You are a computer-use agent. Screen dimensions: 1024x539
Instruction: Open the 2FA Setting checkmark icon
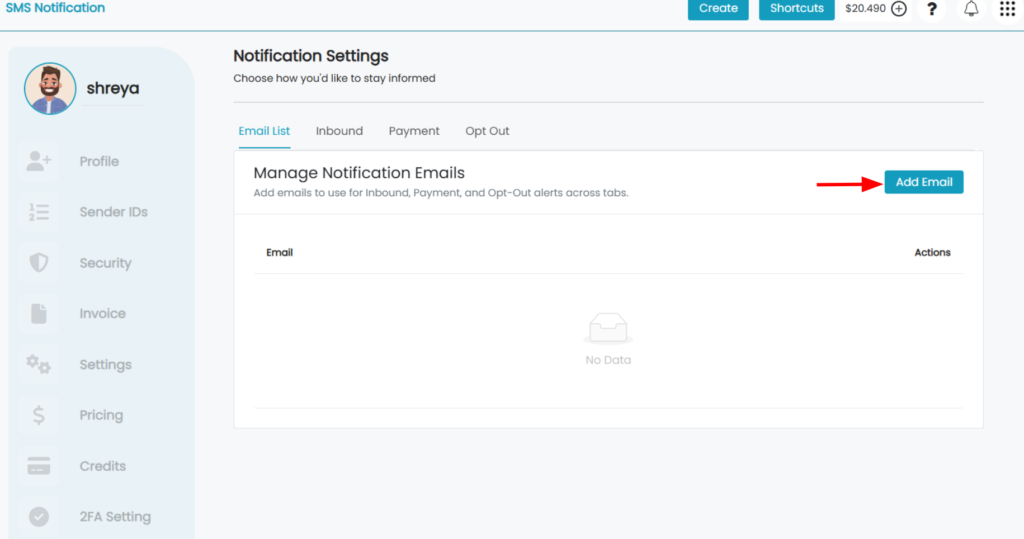point(39,517)
